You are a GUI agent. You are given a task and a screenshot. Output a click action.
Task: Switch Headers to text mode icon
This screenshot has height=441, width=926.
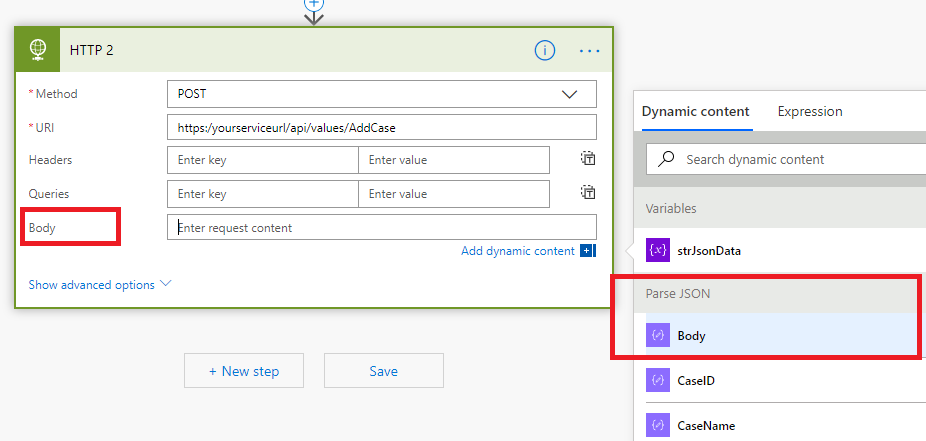589,159
